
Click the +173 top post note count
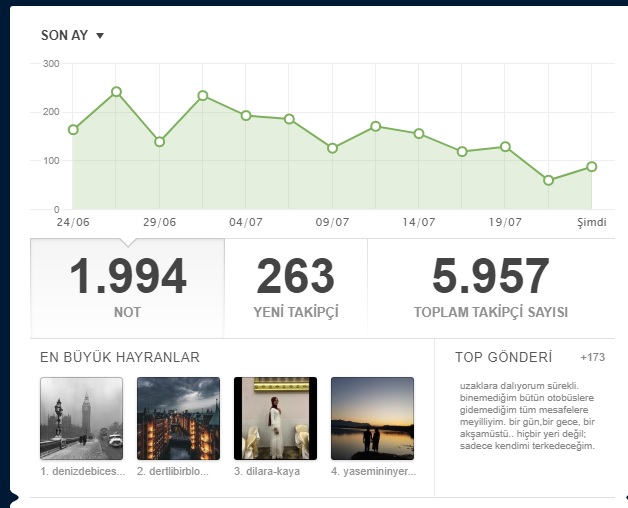tap(592, 357)
